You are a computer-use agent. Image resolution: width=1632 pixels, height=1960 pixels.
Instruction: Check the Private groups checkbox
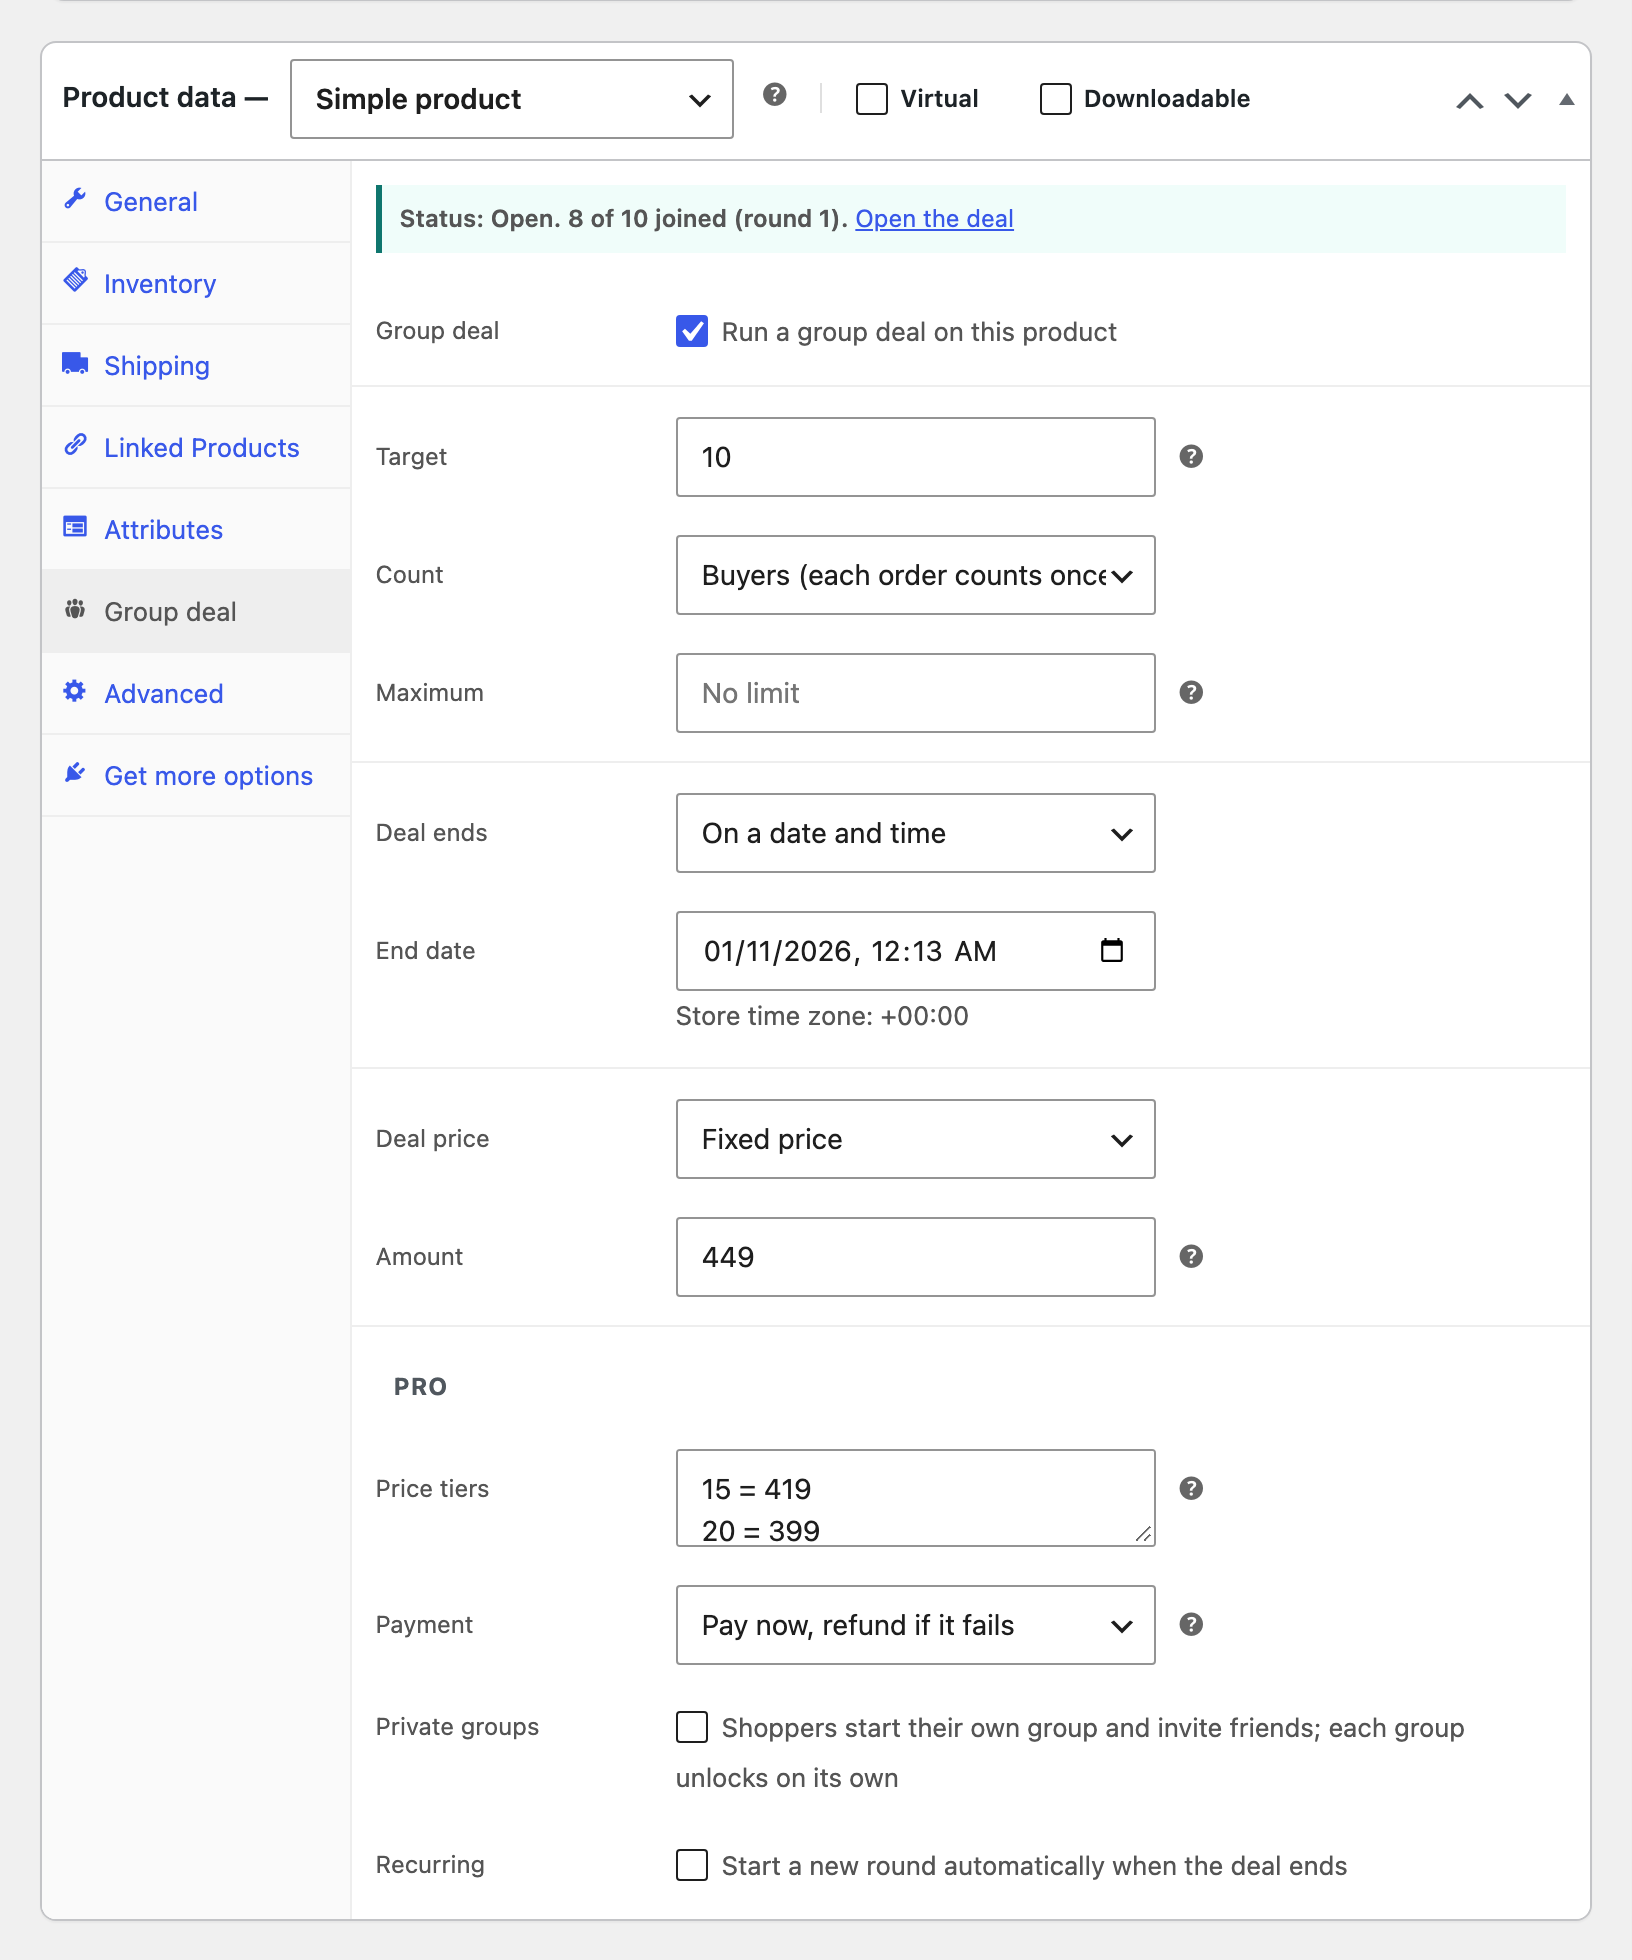tap(692, 1727)
